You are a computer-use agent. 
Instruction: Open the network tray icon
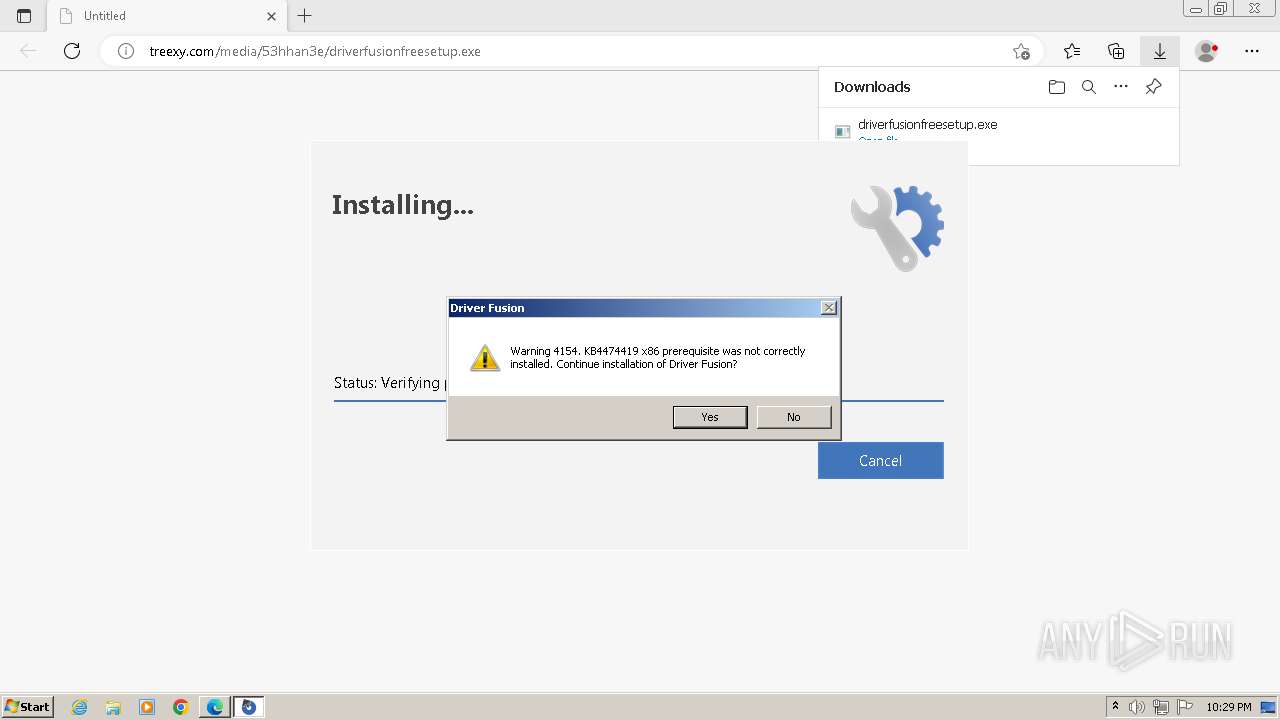pos(1161,707)
